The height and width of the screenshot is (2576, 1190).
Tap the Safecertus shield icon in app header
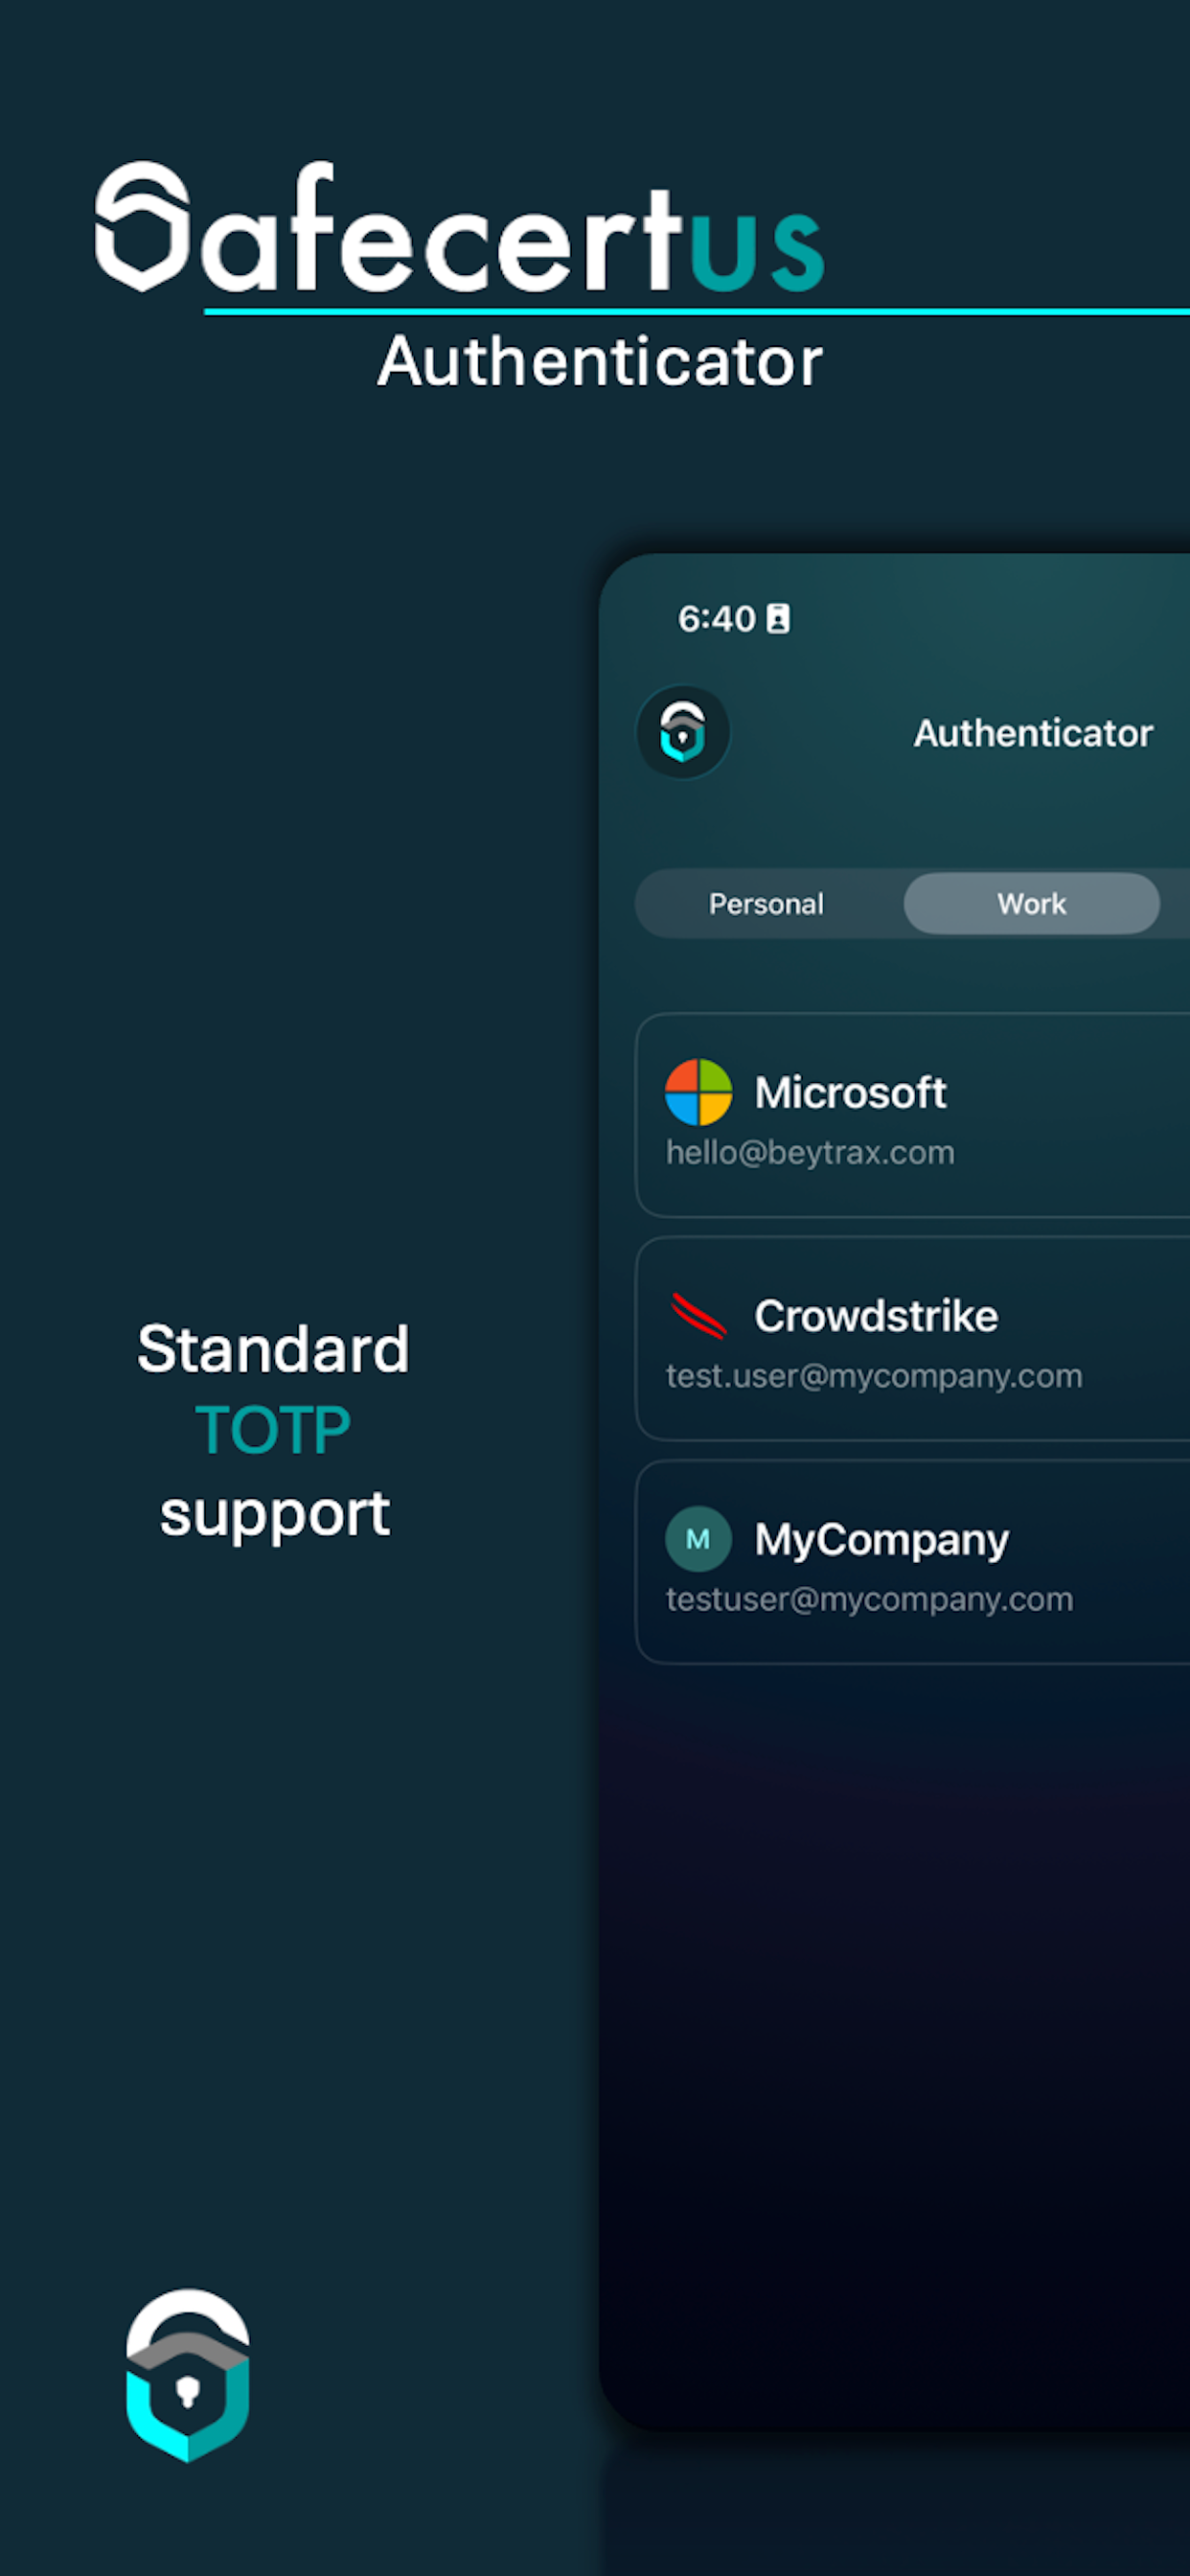683,732
